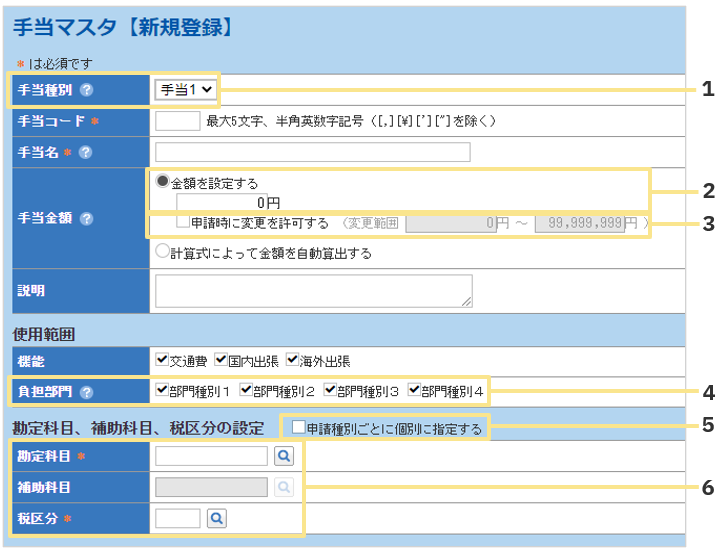722x553 pixels.
Task: Click help icon beside 手当名 label
Action: 86,152
